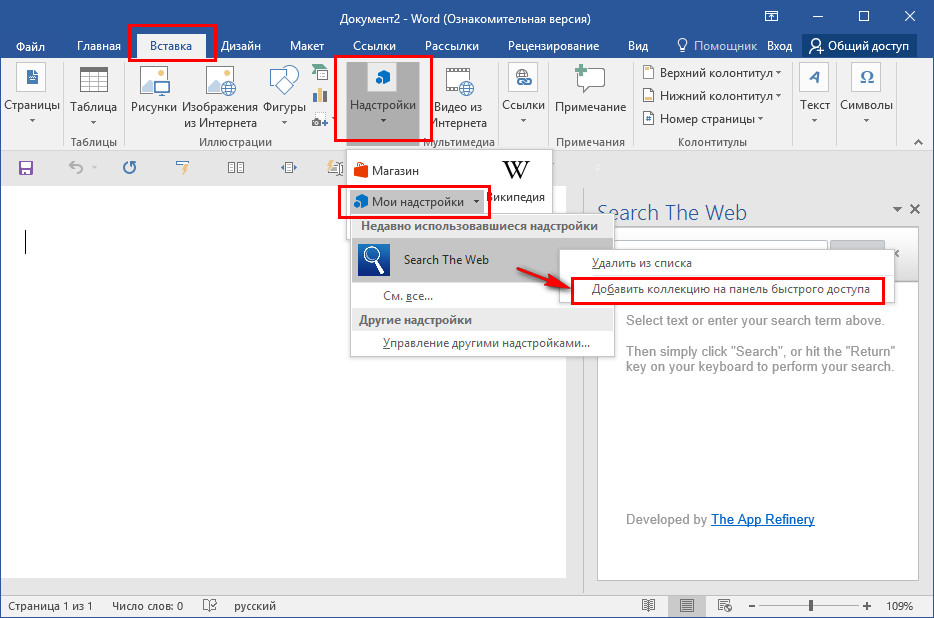Open the Ссылки links group
The image size is (934, 618).
click(523, 94)
